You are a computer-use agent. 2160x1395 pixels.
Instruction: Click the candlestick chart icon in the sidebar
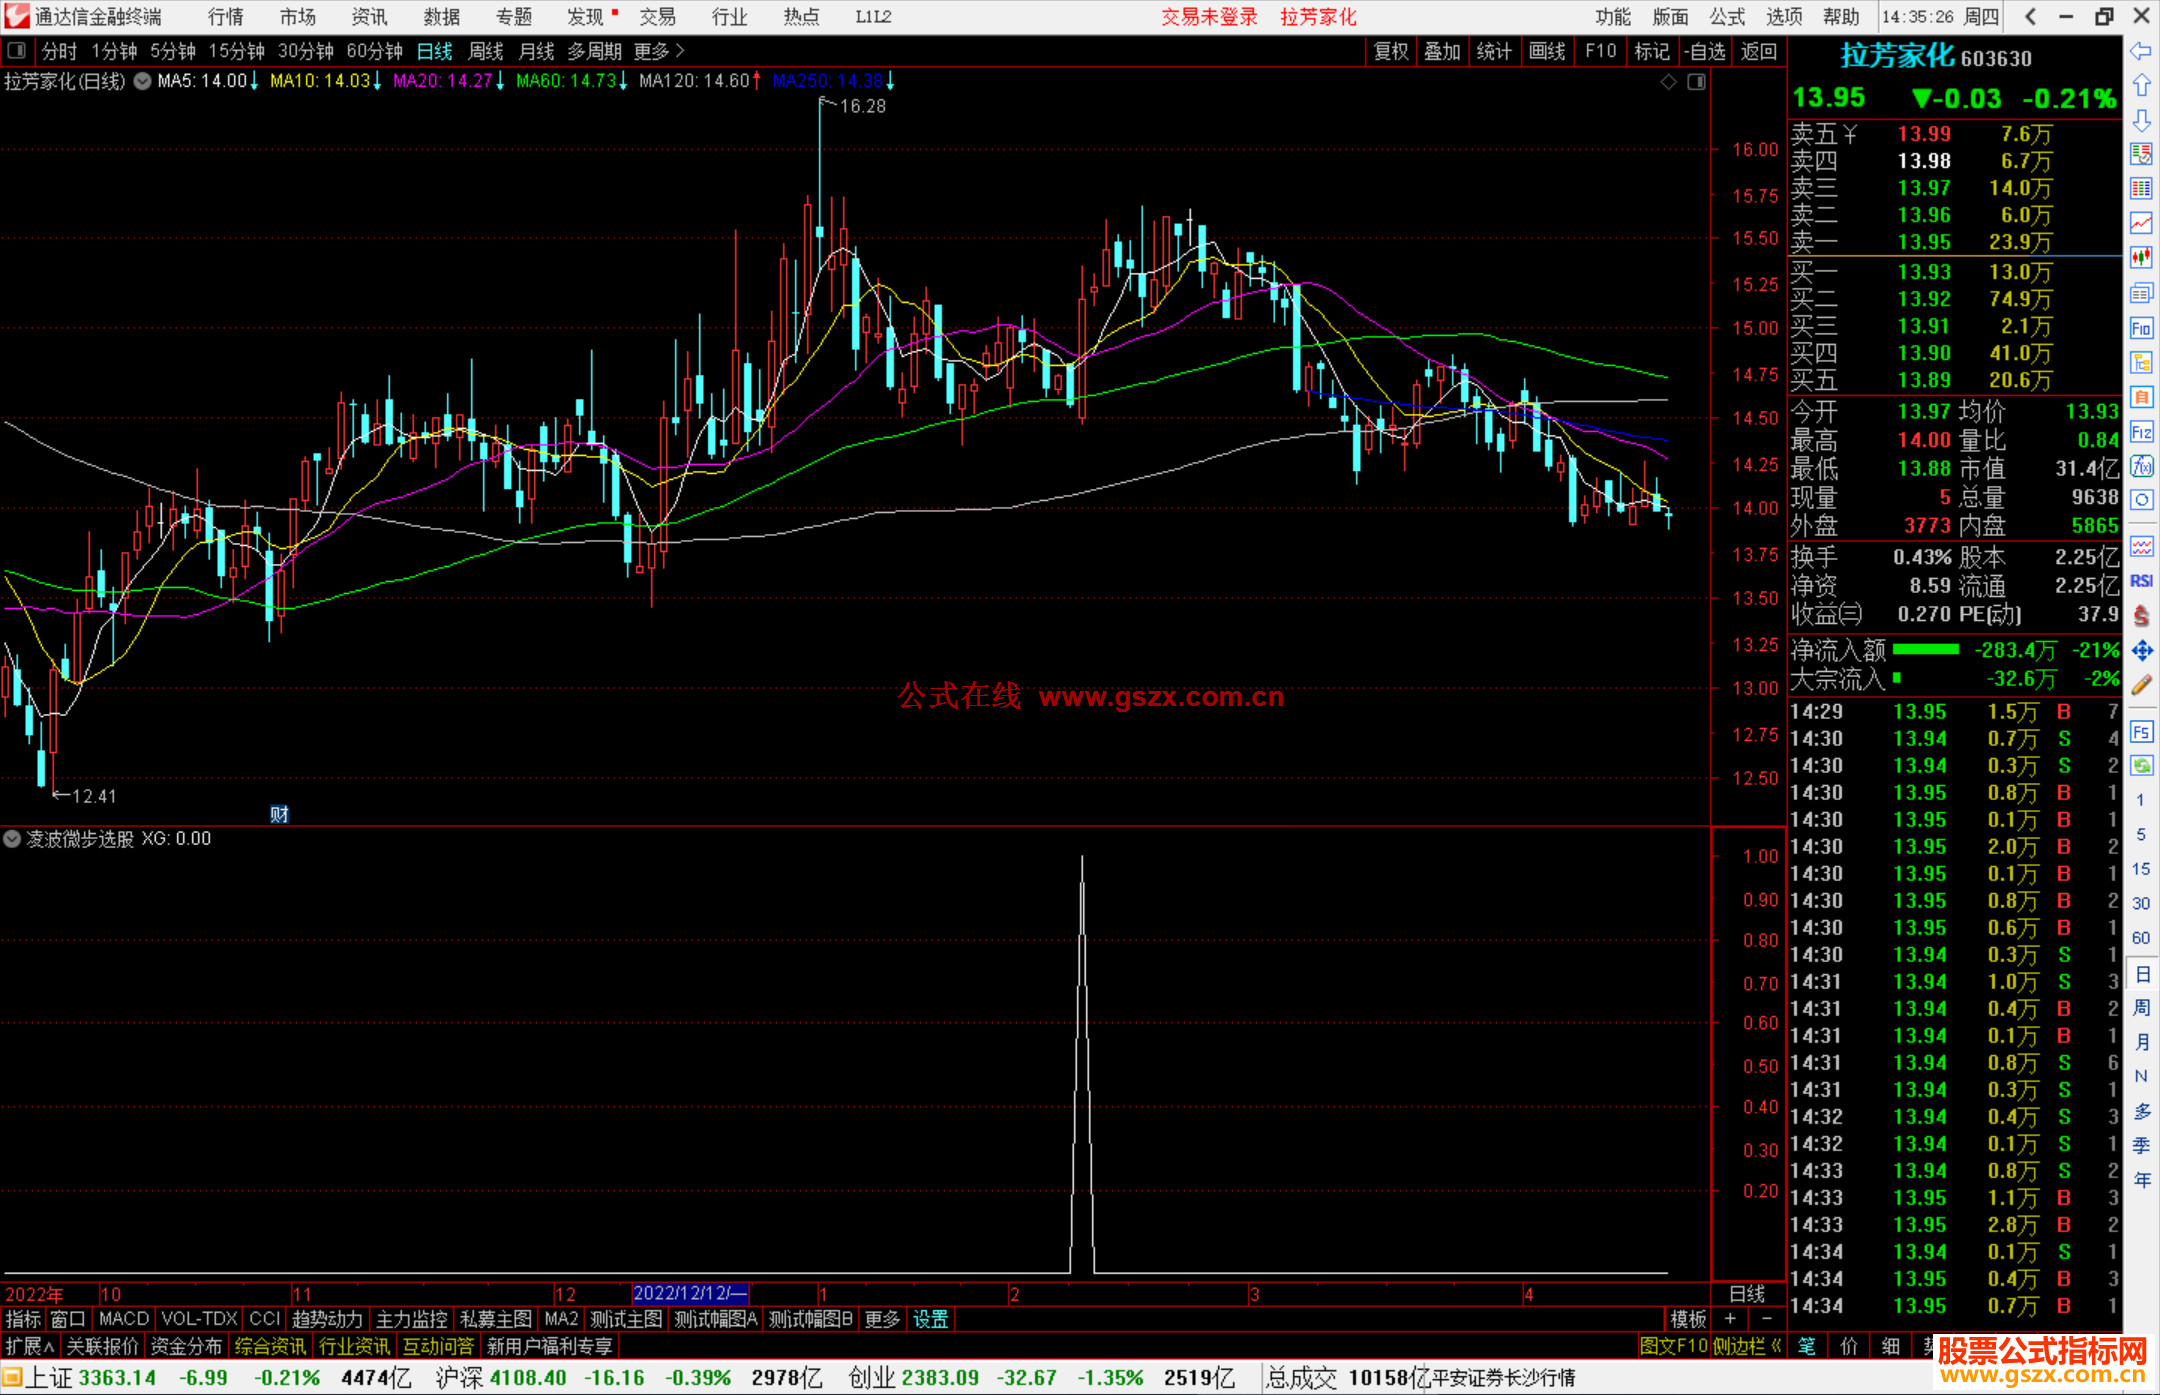click(2141, 258)
